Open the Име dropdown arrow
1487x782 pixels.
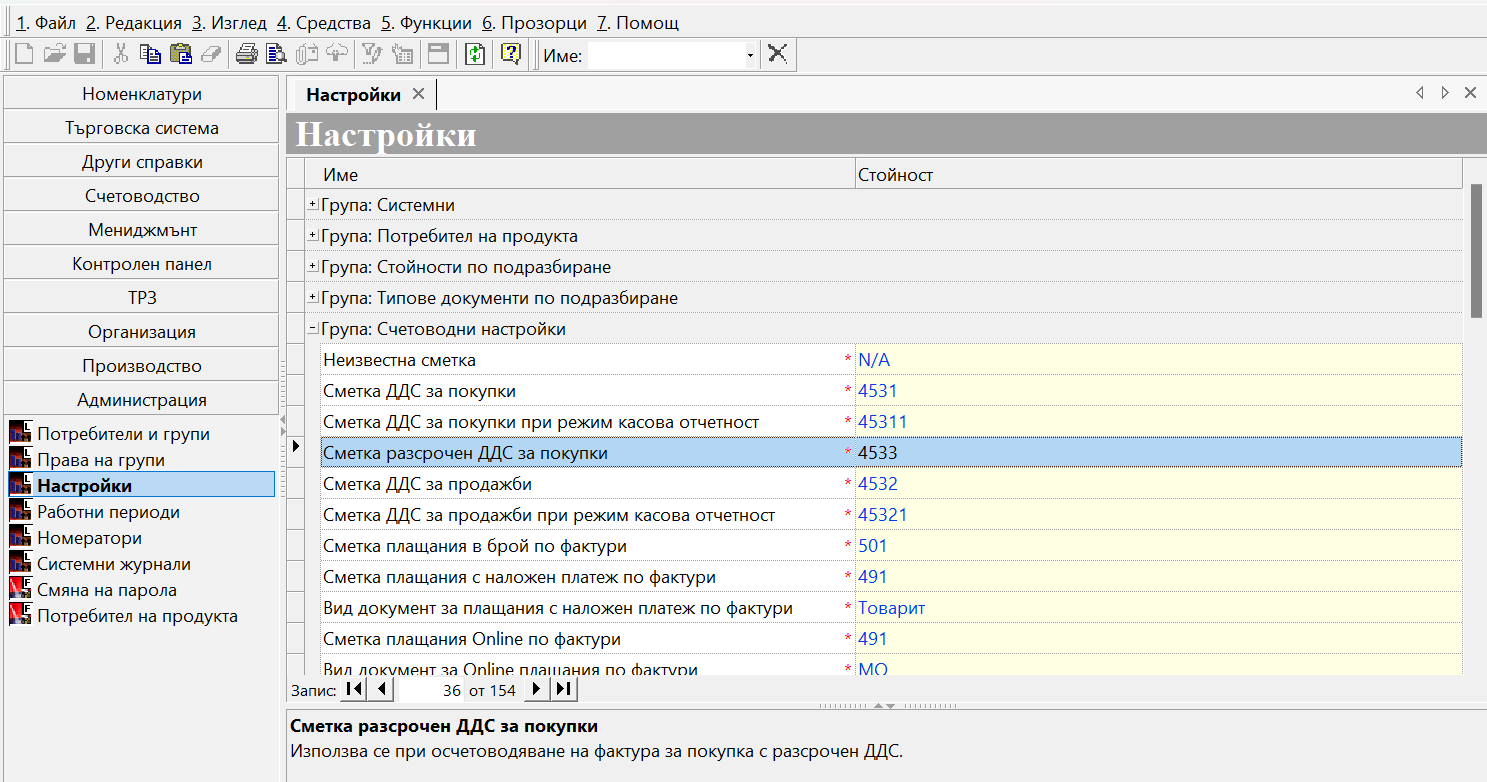(750, 56)
